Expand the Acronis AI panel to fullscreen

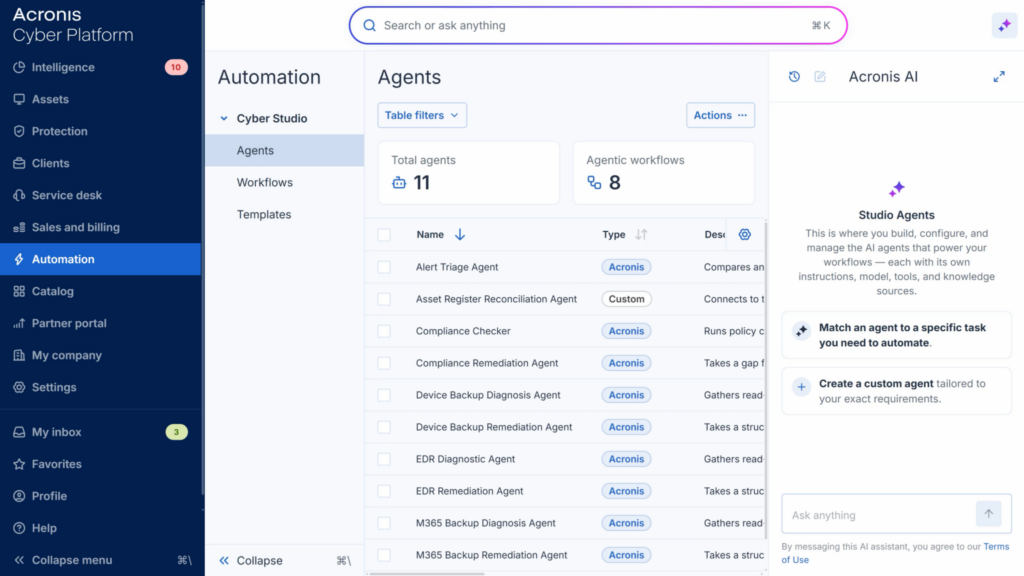tap(999, 76)
